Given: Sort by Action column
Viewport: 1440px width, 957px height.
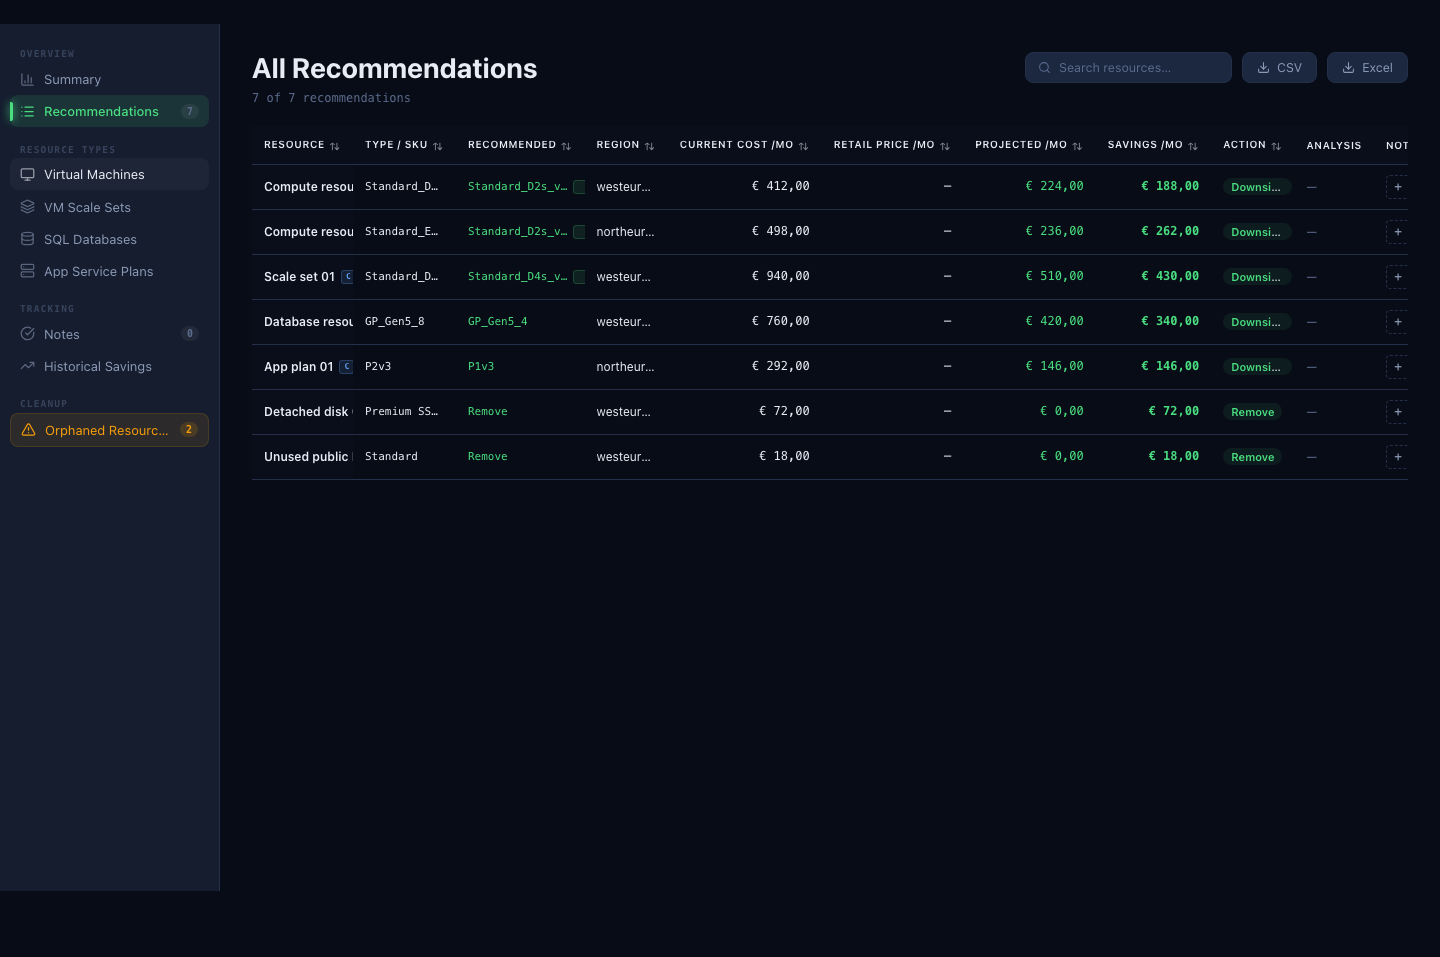Looking at the screenshot, I should (1252, 145).
